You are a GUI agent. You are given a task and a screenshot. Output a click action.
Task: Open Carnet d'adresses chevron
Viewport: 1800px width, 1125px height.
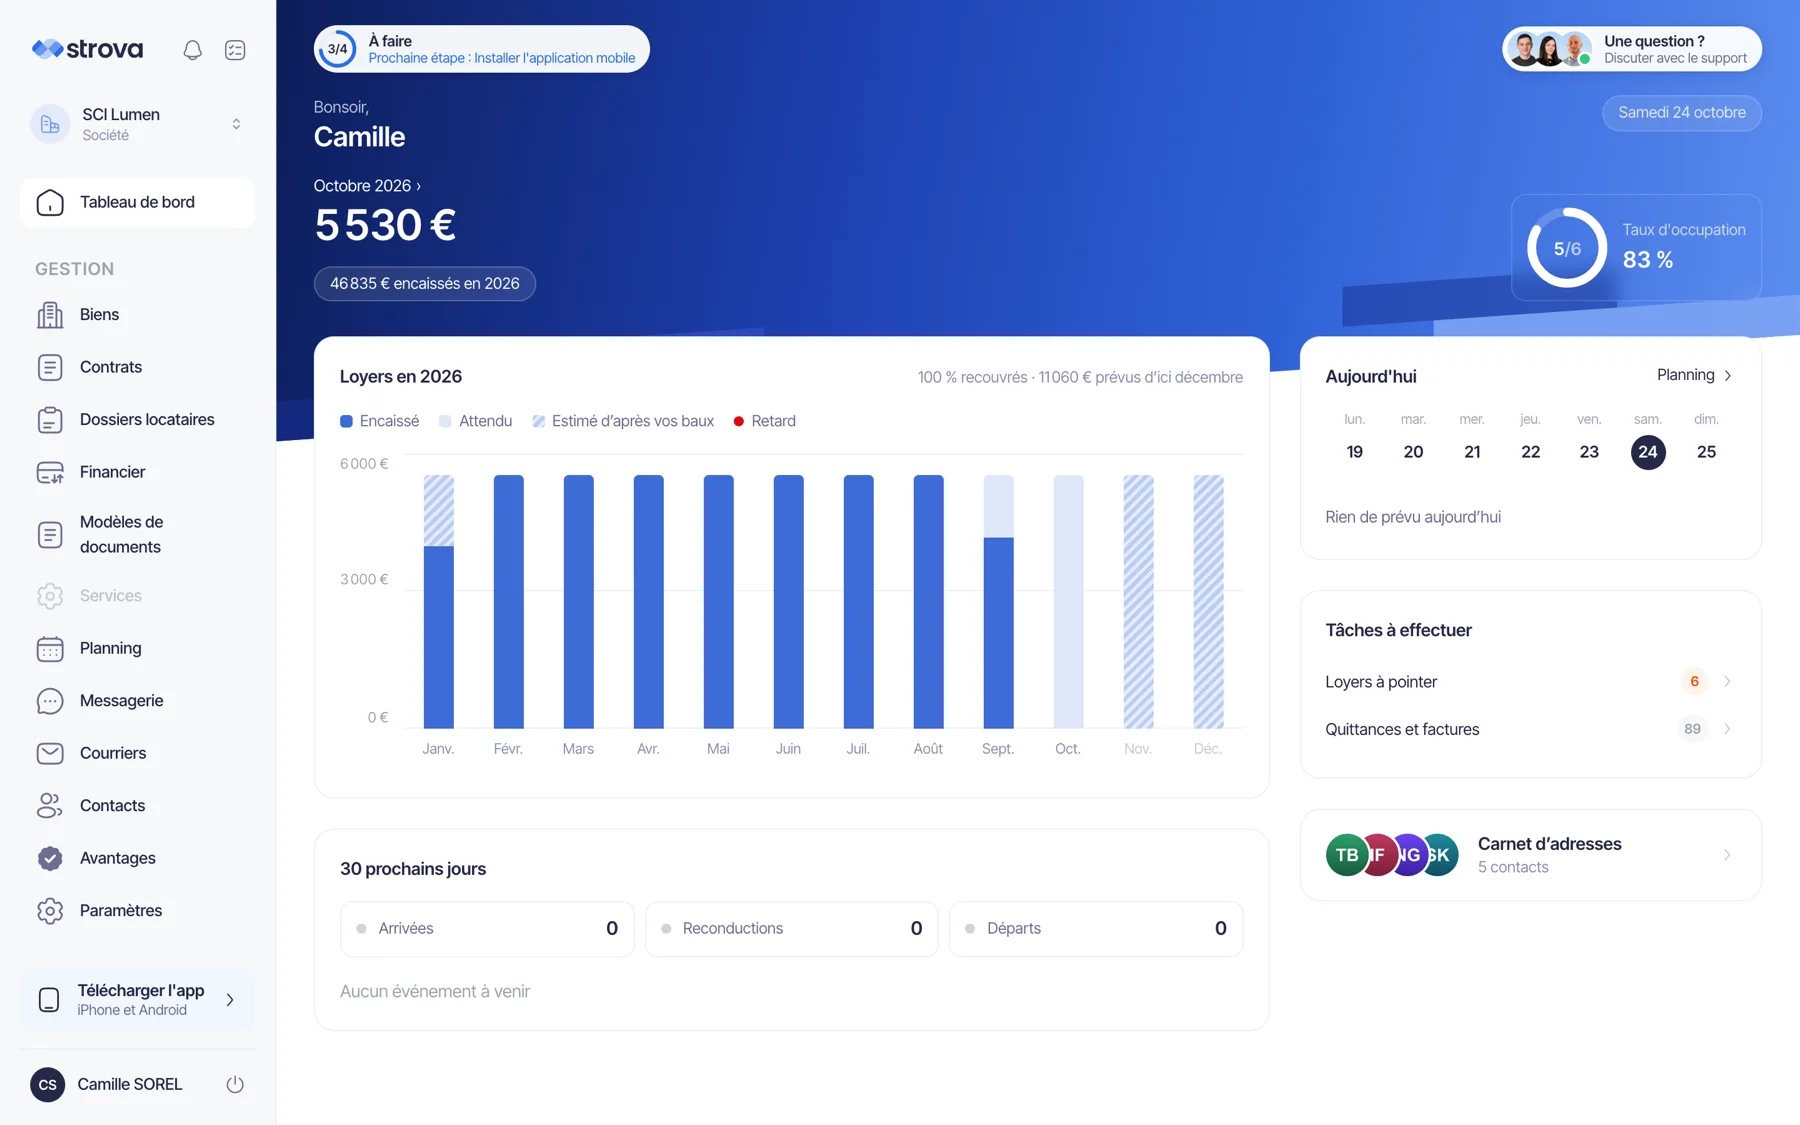tap(1727, 855)
